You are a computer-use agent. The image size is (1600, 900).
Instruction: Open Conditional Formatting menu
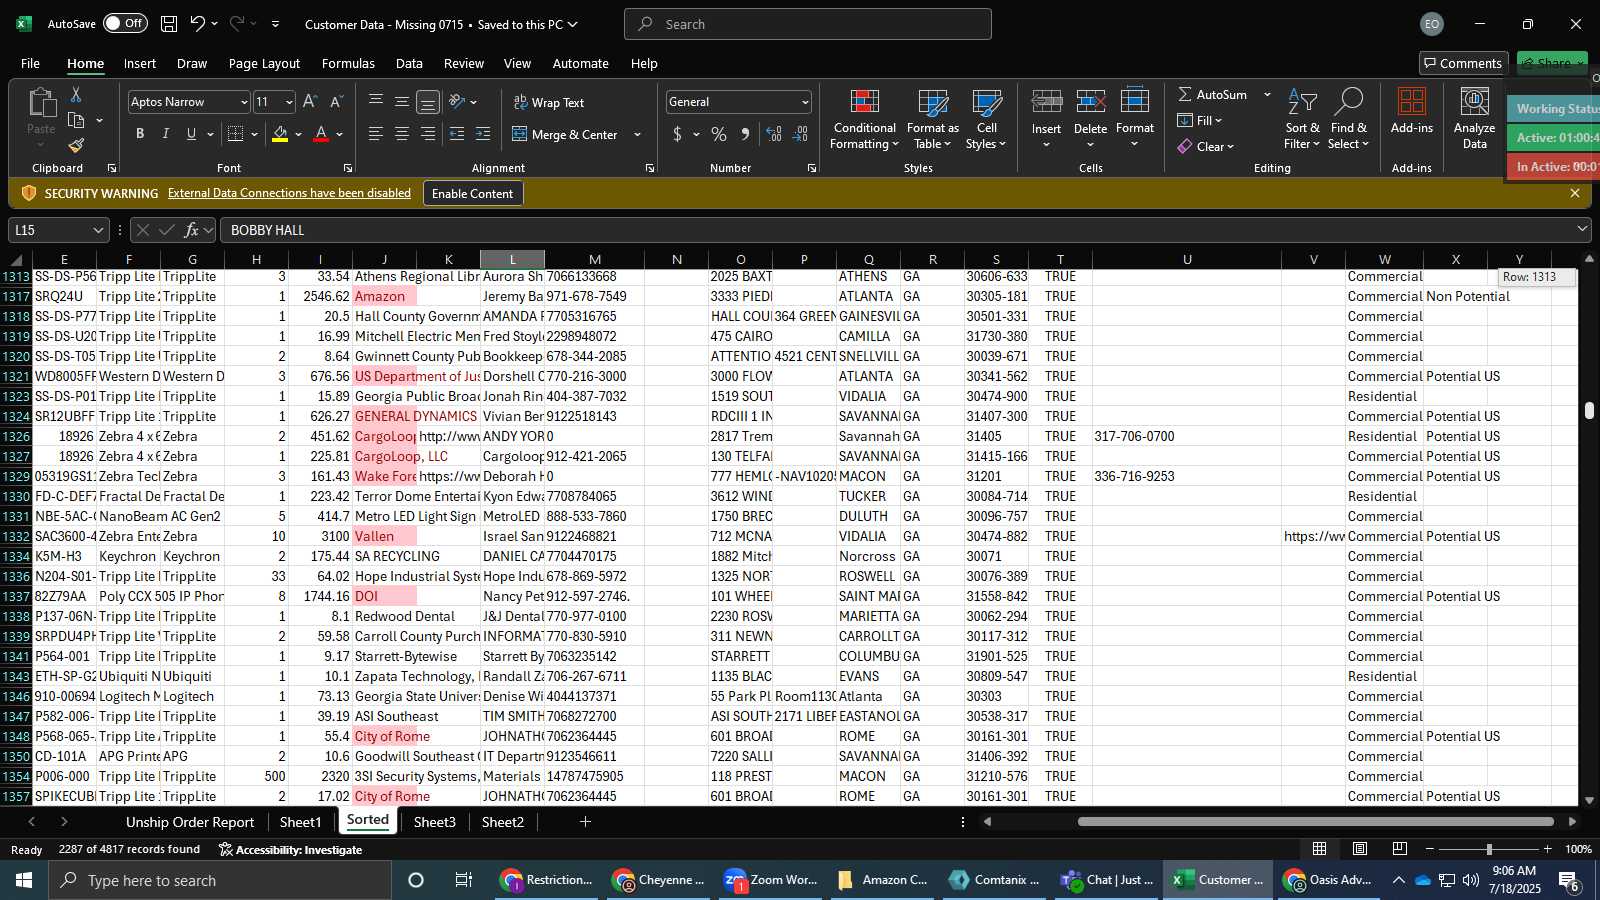tap(864, 119)
